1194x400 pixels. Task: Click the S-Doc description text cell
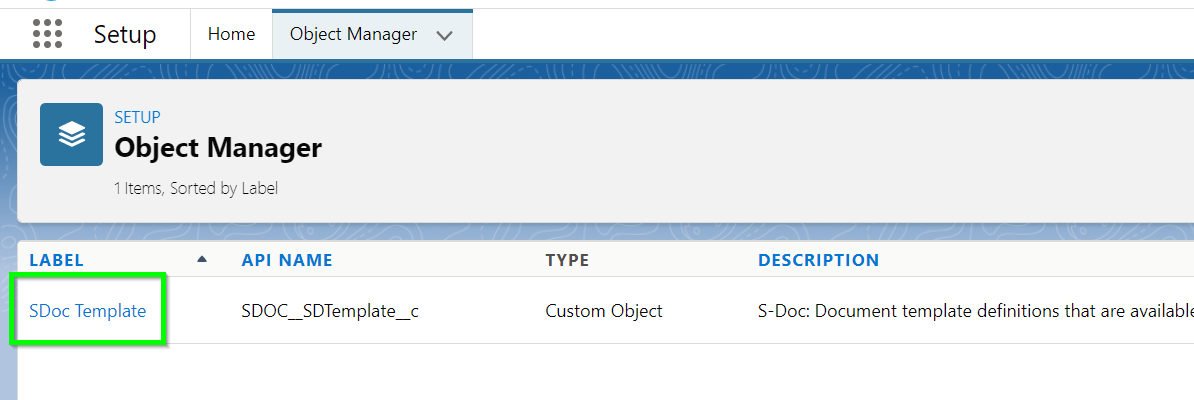point(975,311)
